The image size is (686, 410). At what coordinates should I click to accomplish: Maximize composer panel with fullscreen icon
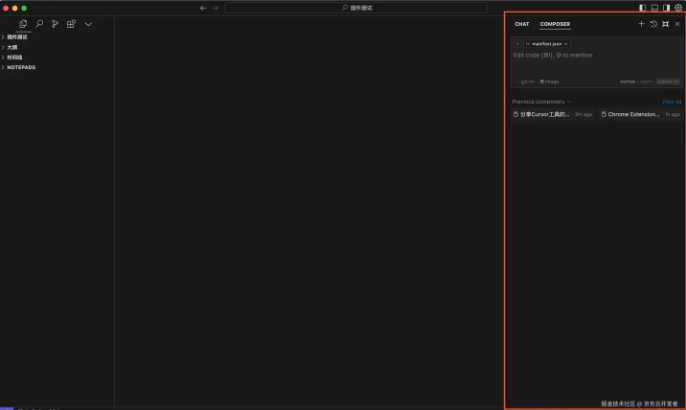(665, 24)
